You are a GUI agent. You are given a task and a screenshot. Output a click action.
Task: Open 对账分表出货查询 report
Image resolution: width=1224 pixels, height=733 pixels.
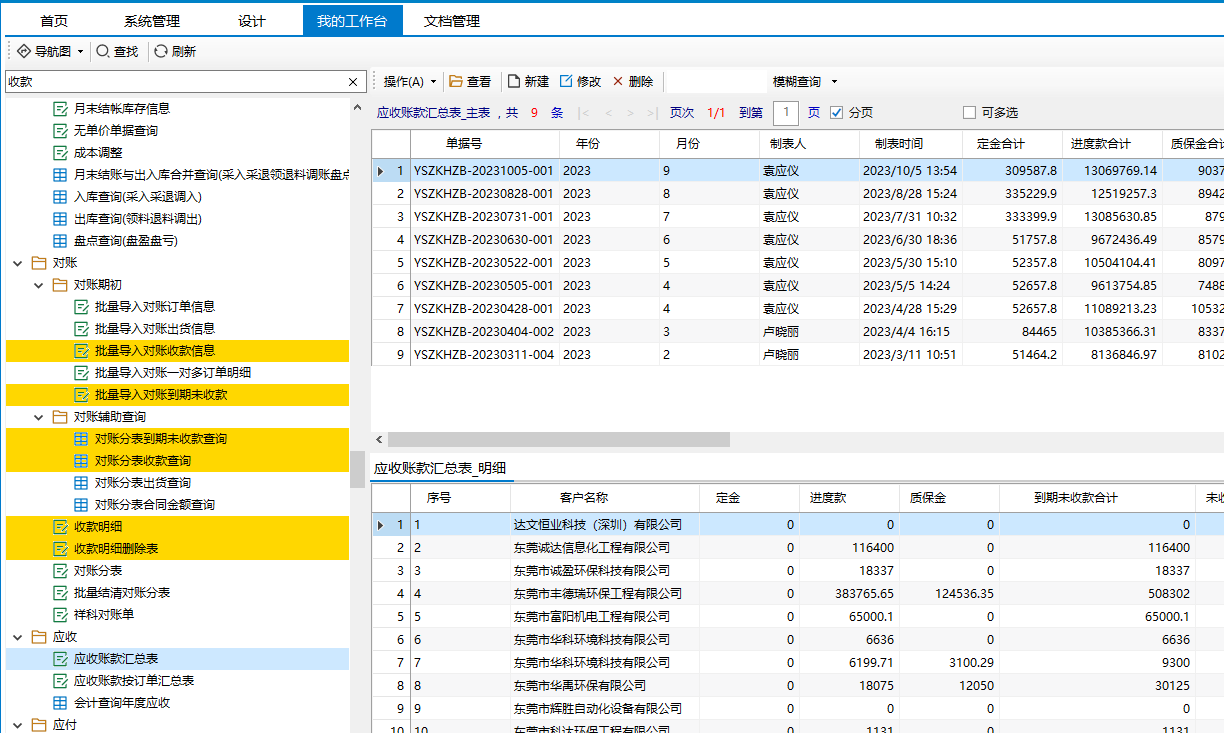click(x=143, y=483)
